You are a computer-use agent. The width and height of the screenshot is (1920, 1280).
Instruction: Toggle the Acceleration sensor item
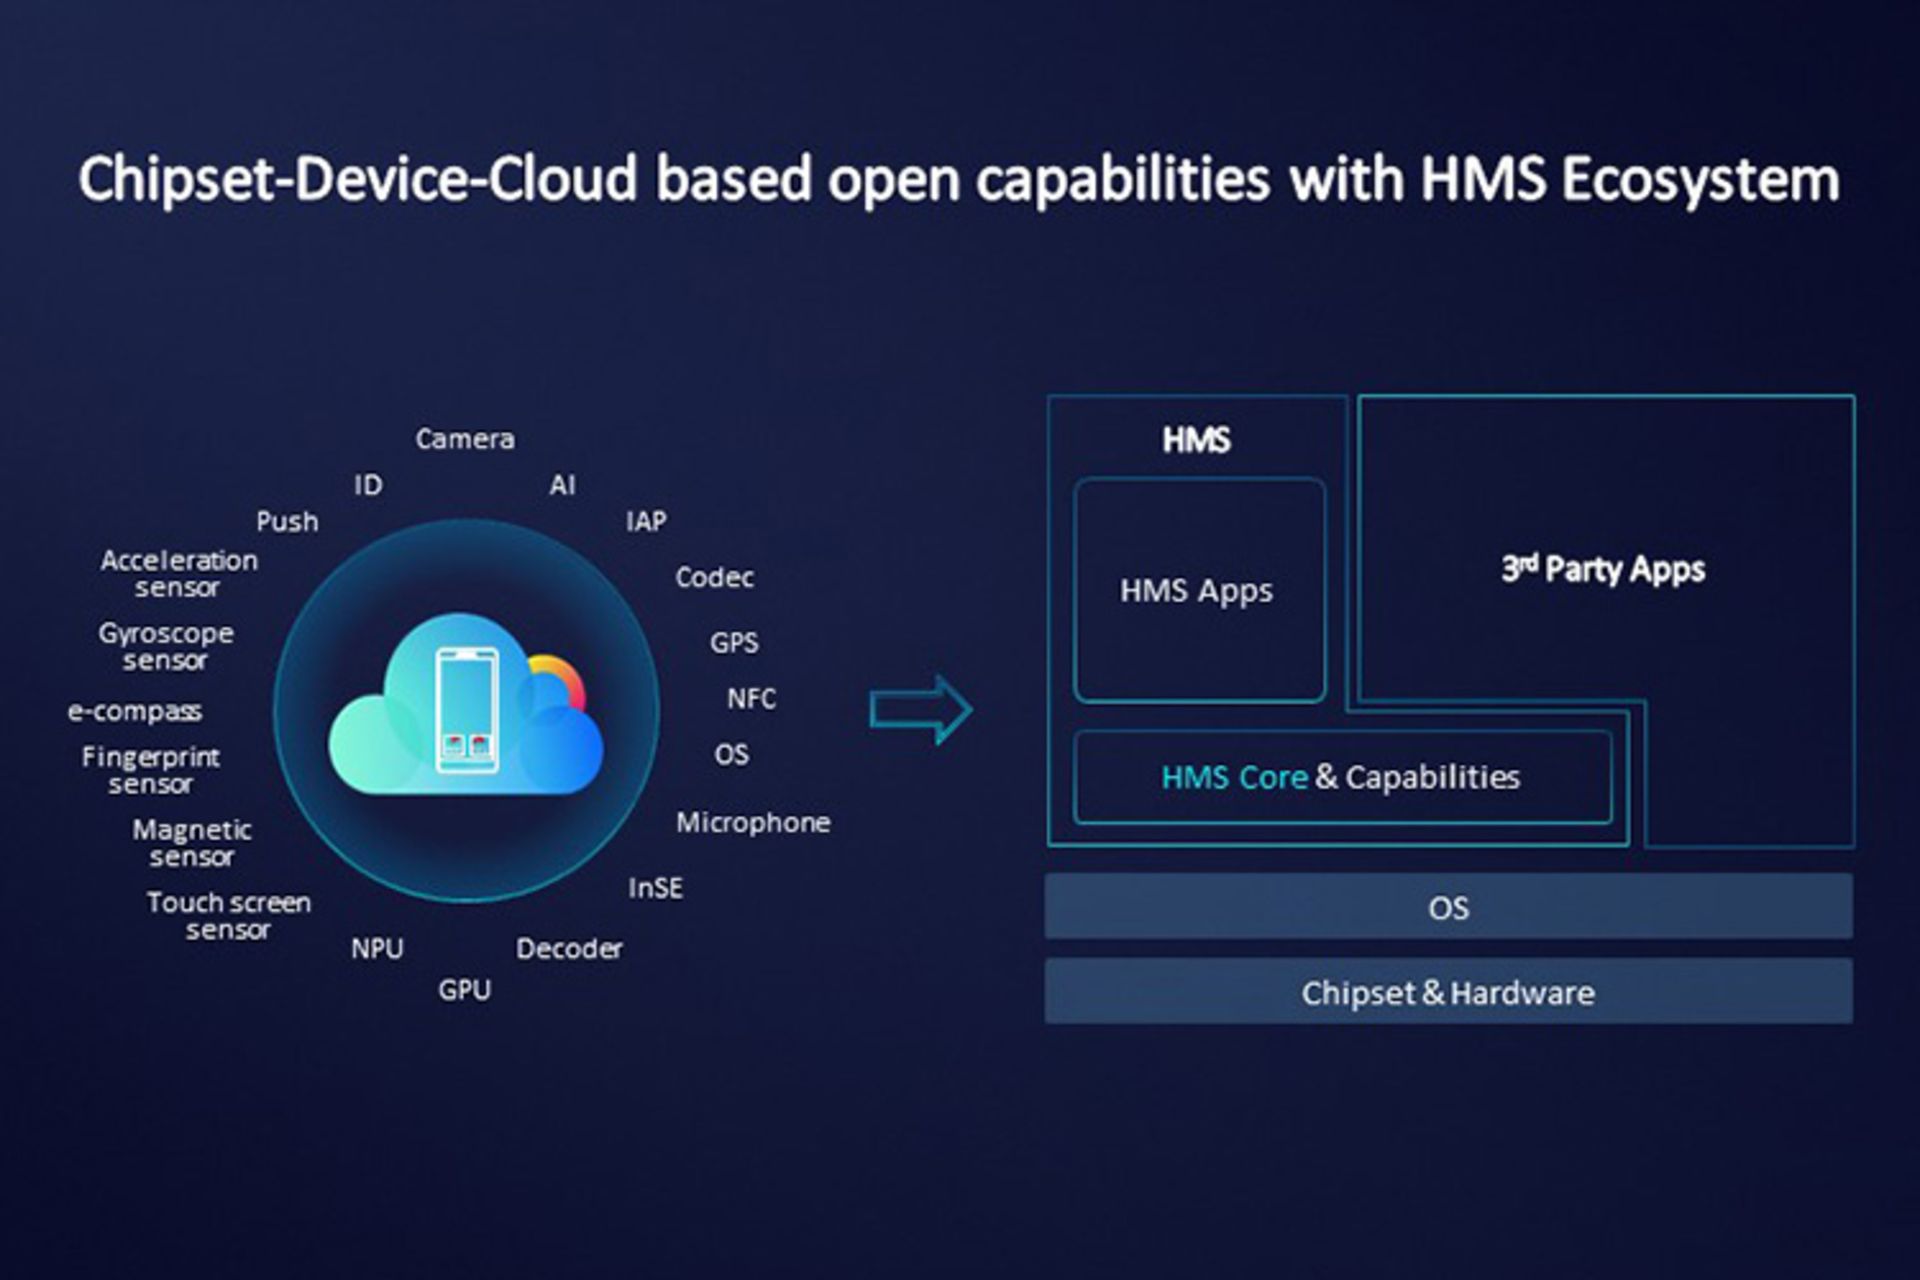[x=178, y=573]
